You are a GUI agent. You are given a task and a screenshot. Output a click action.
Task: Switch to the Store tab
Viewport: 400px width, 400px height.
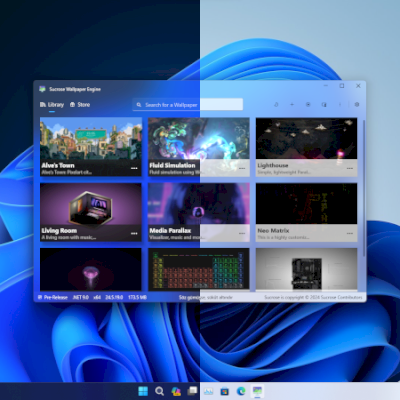coord(80,105)
